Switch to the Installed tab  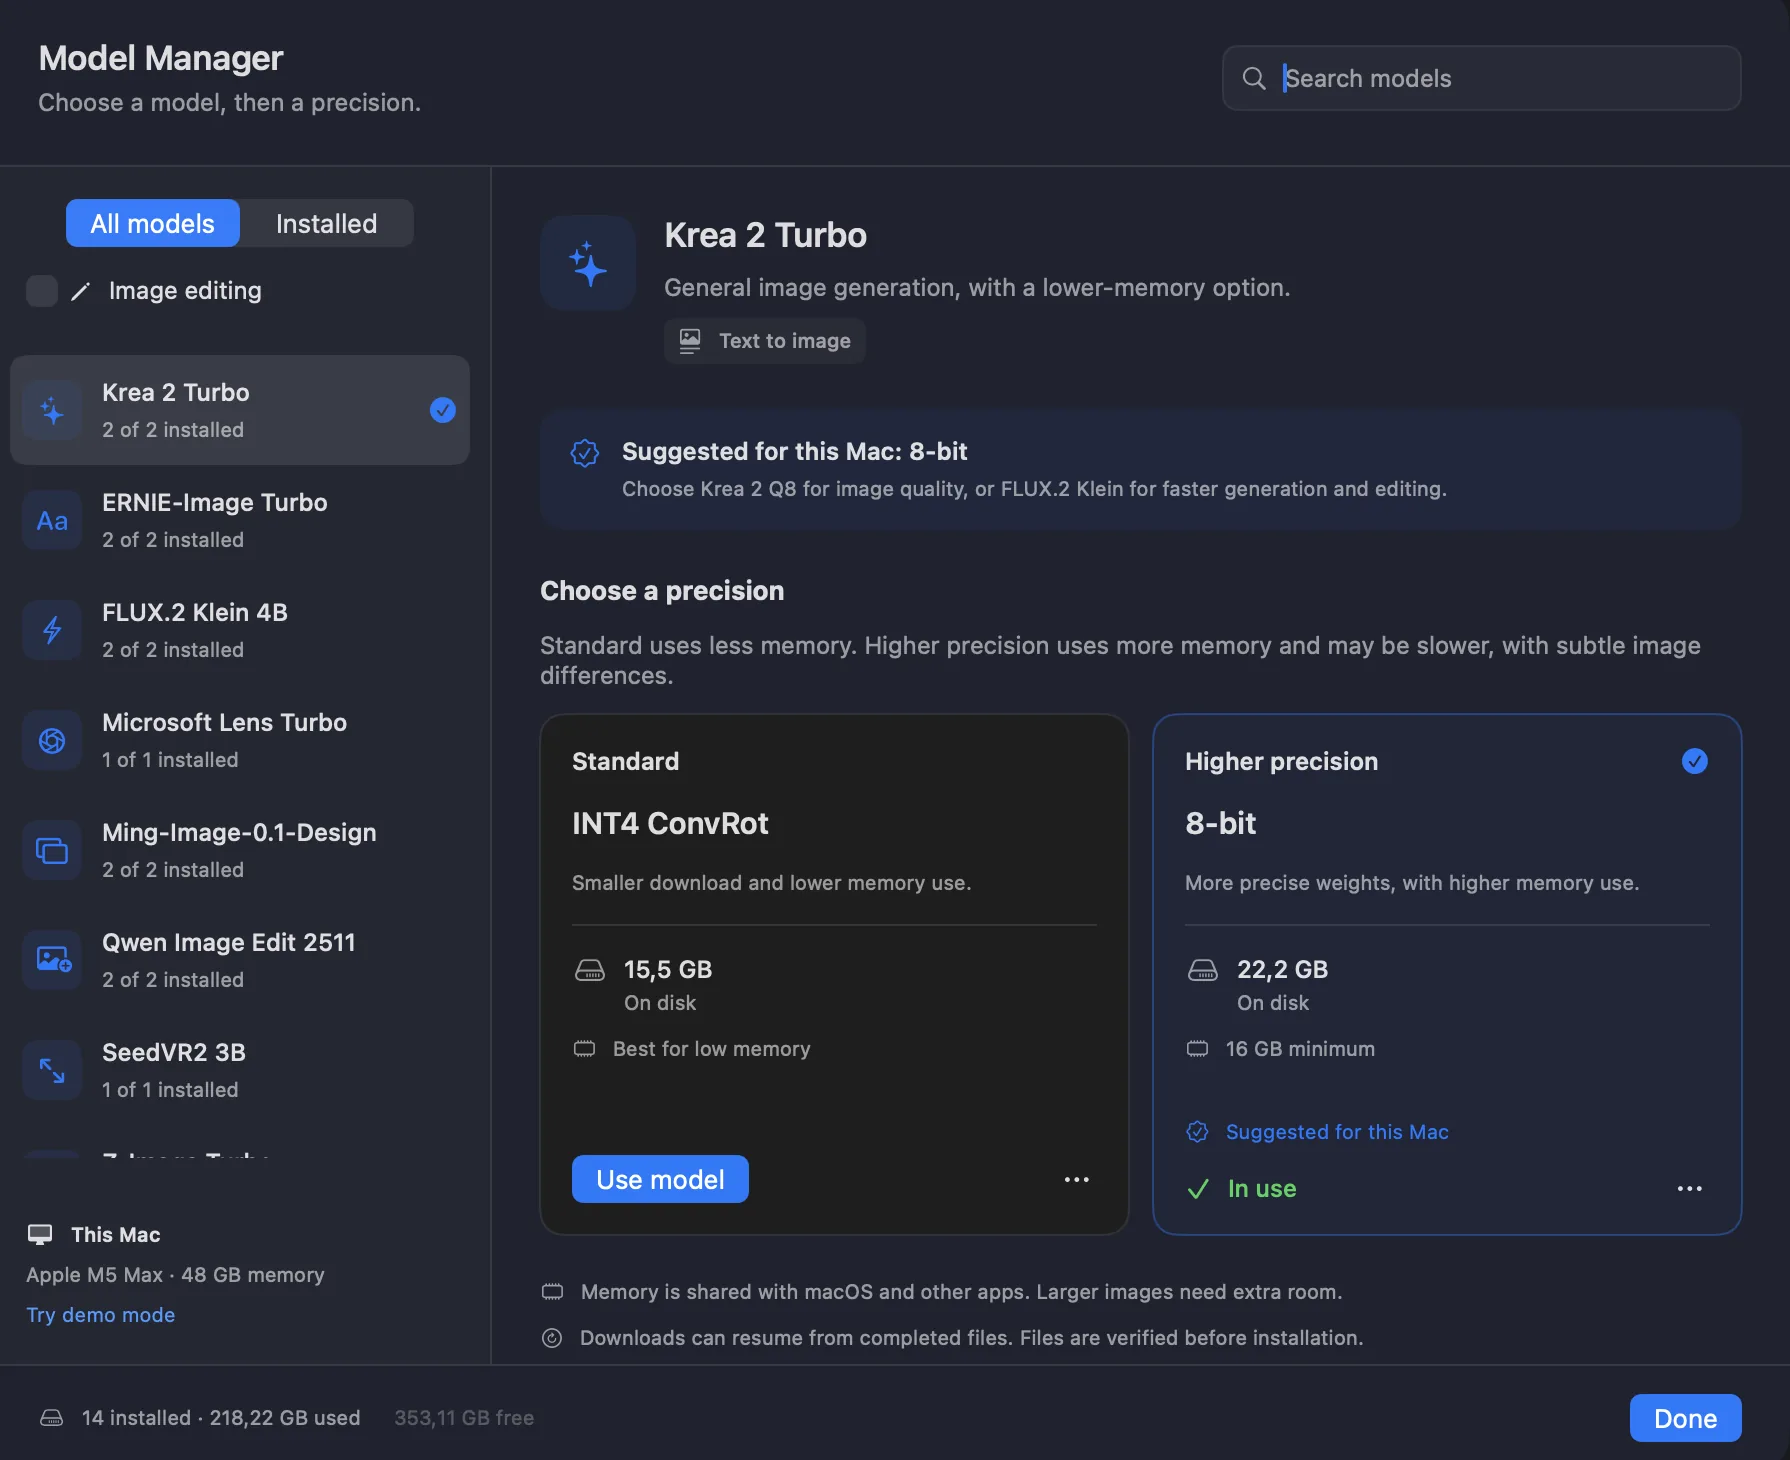tap(327, 223)
